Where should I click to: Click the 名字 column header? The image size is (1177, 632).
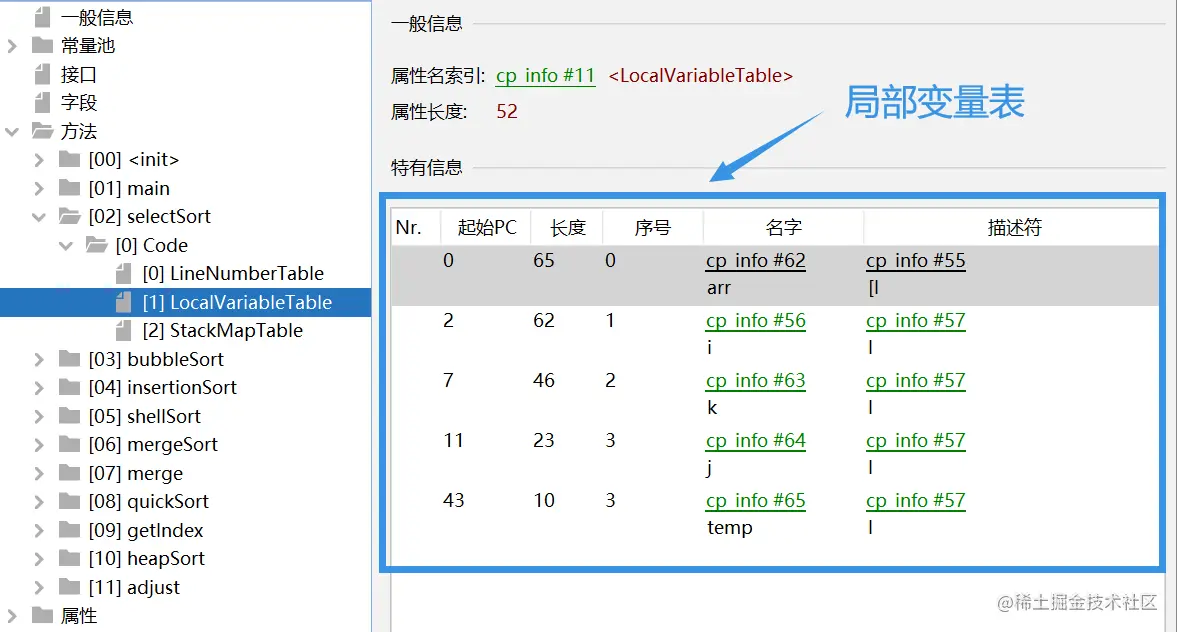pyautogui.click(x=783, y=227)
